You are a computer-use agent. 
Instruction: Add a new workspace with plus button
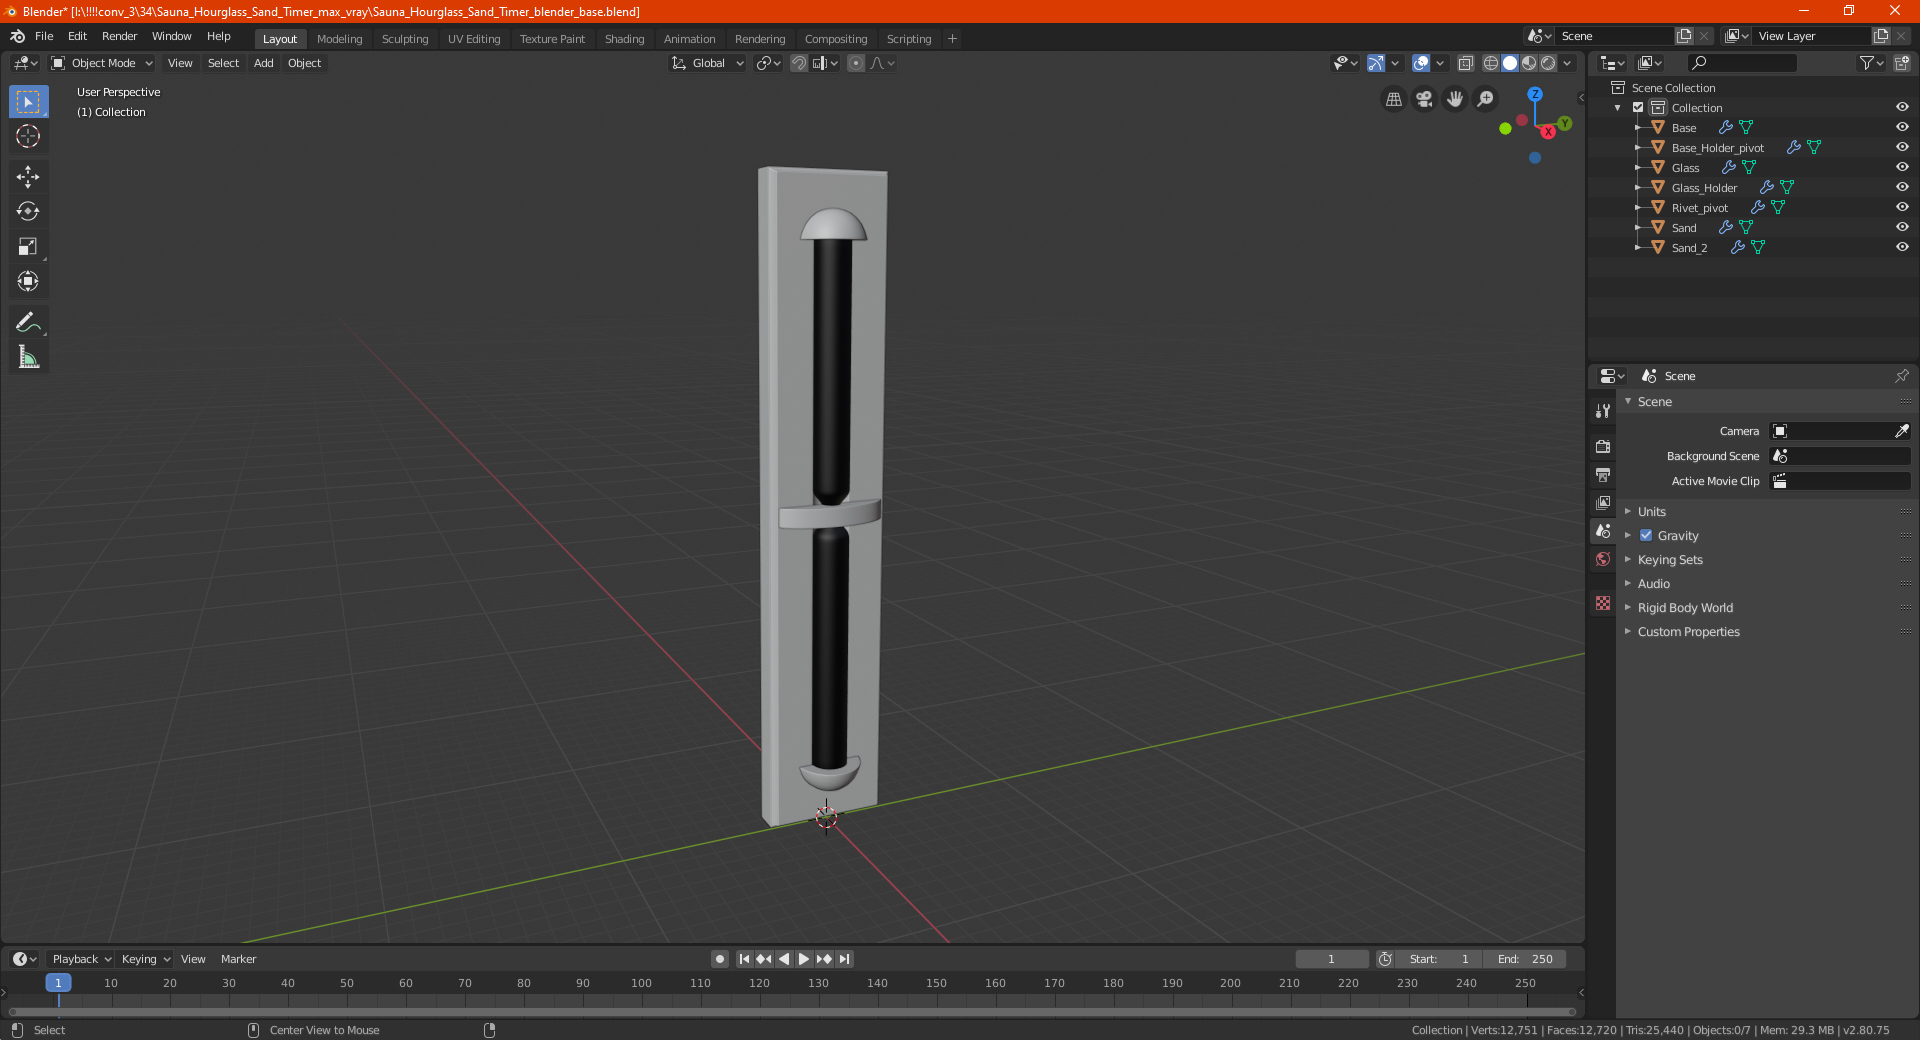pos(952,39)
